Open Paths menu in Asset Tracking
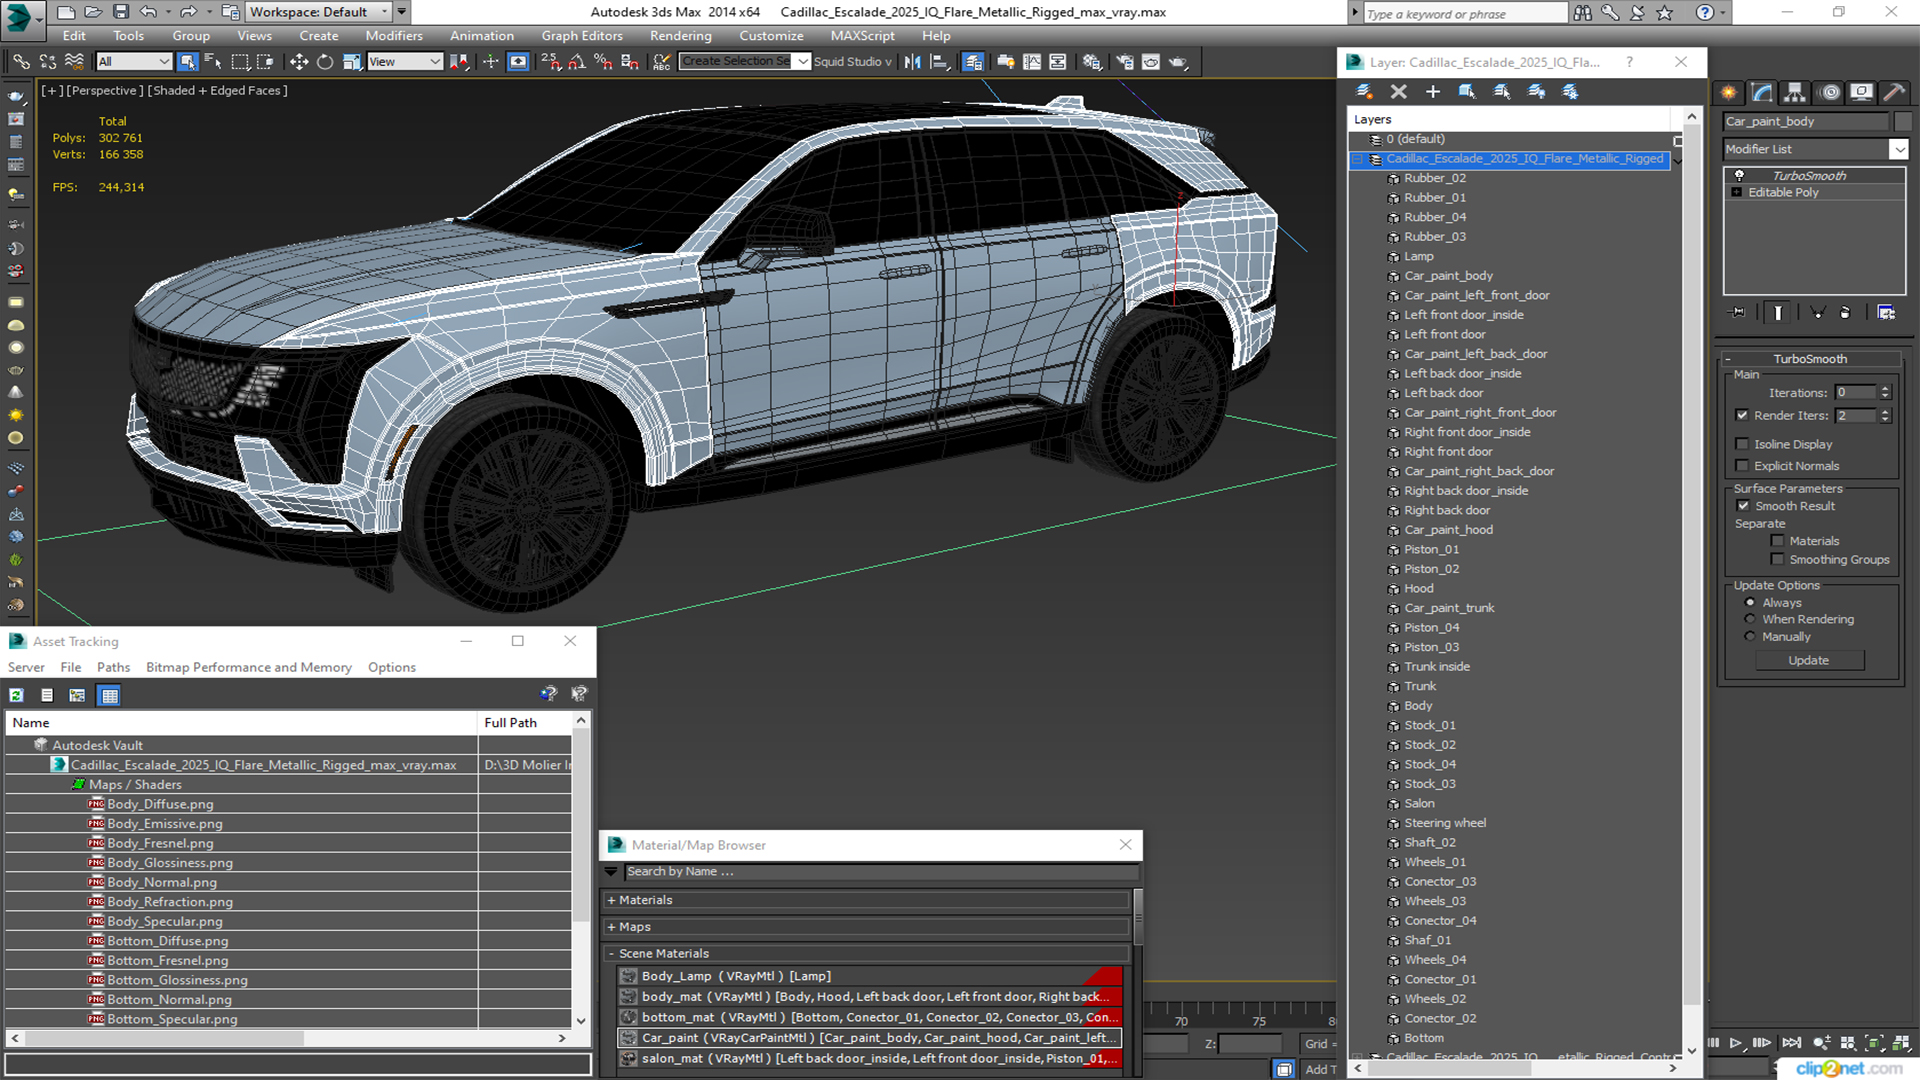1920x1080 pixels. tap(113, 668)
